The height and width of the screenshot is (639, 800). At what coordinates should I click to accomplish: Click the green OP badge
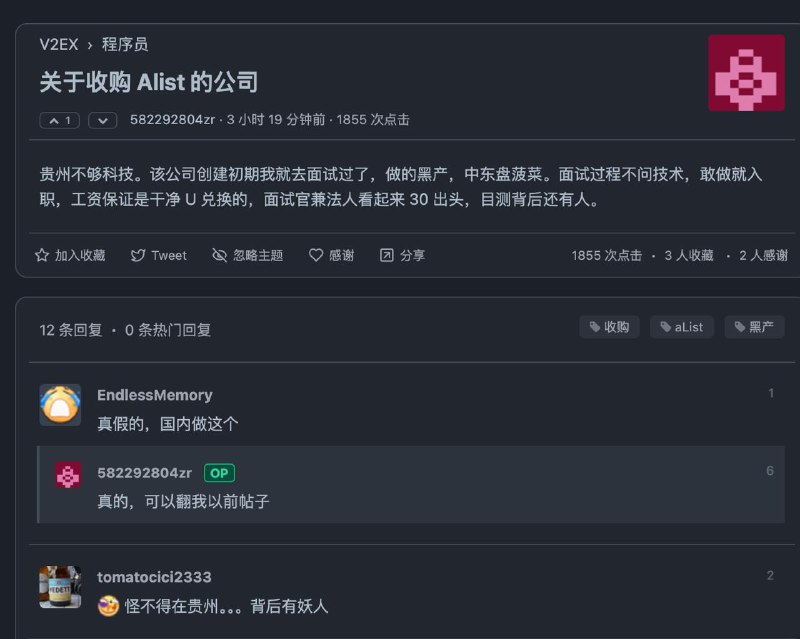click(219, 473)
